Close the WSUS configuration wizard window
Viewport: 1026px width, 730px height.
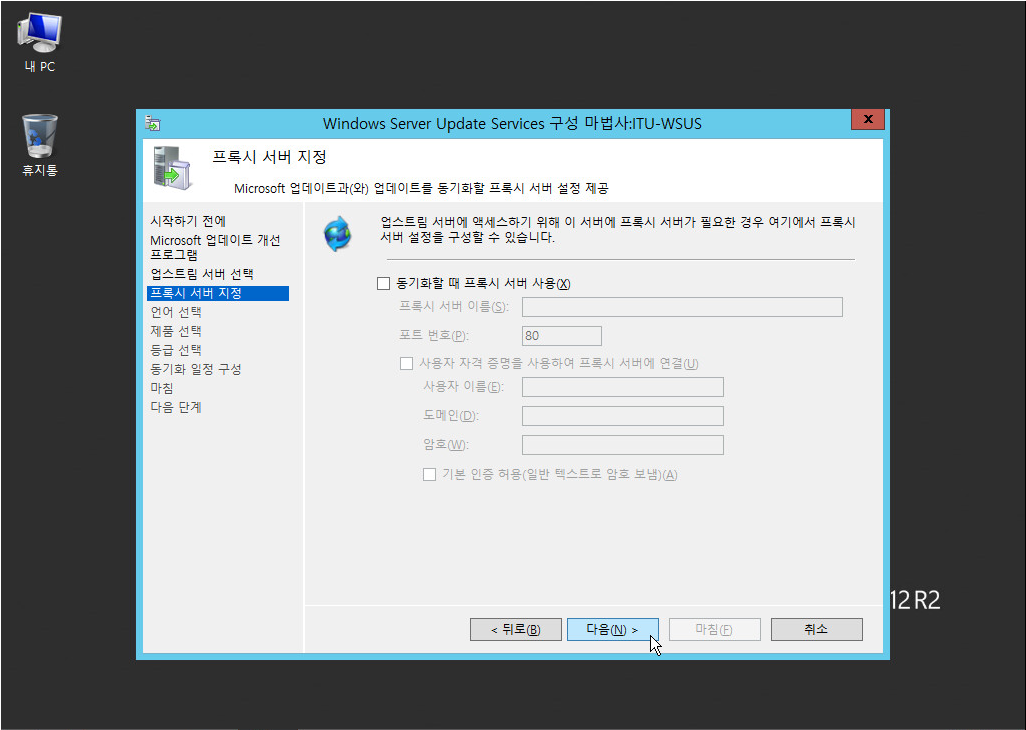coord(867,121)
